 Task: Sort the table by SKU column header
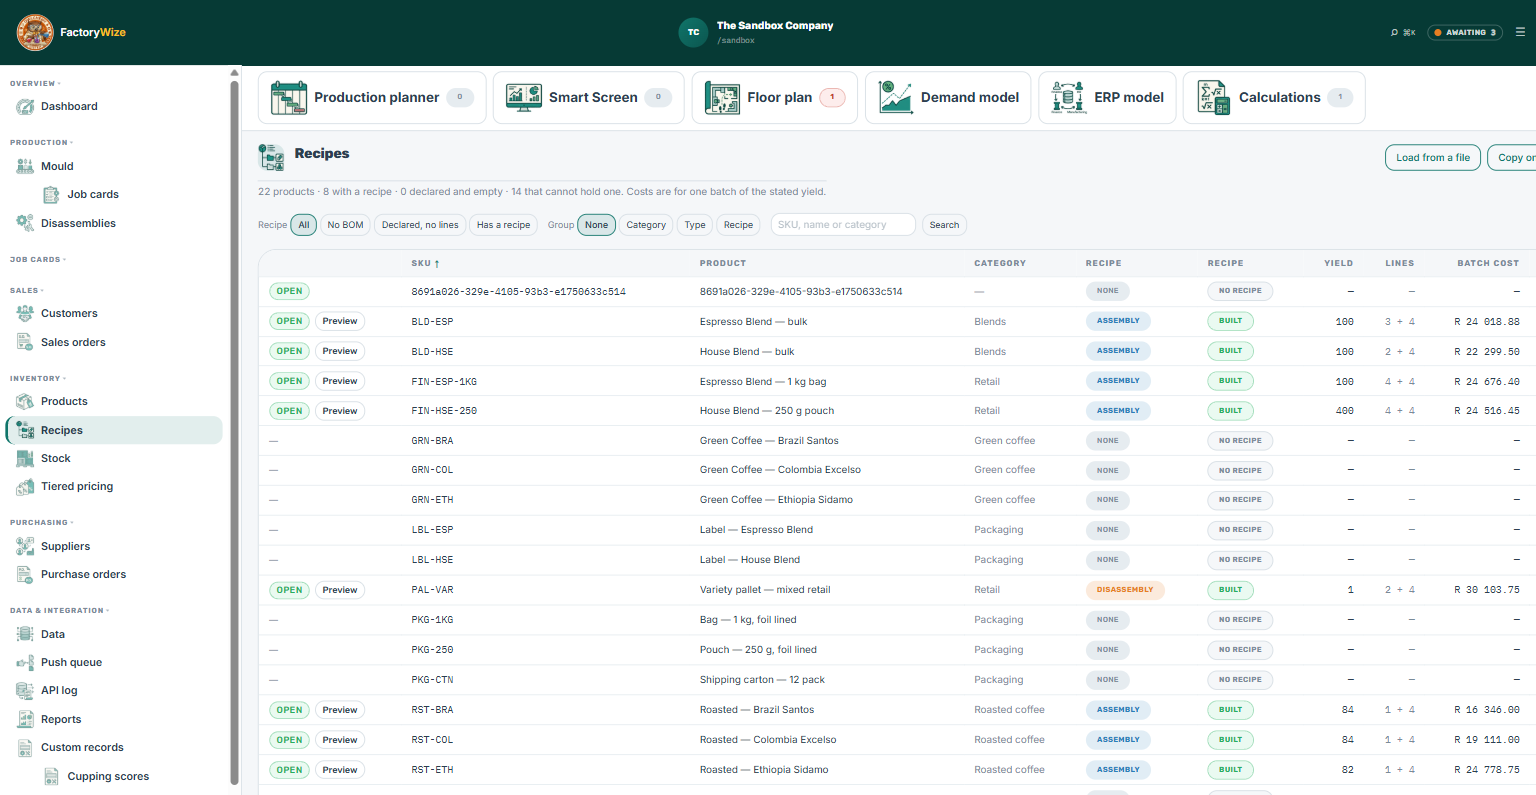click(425, 264)
